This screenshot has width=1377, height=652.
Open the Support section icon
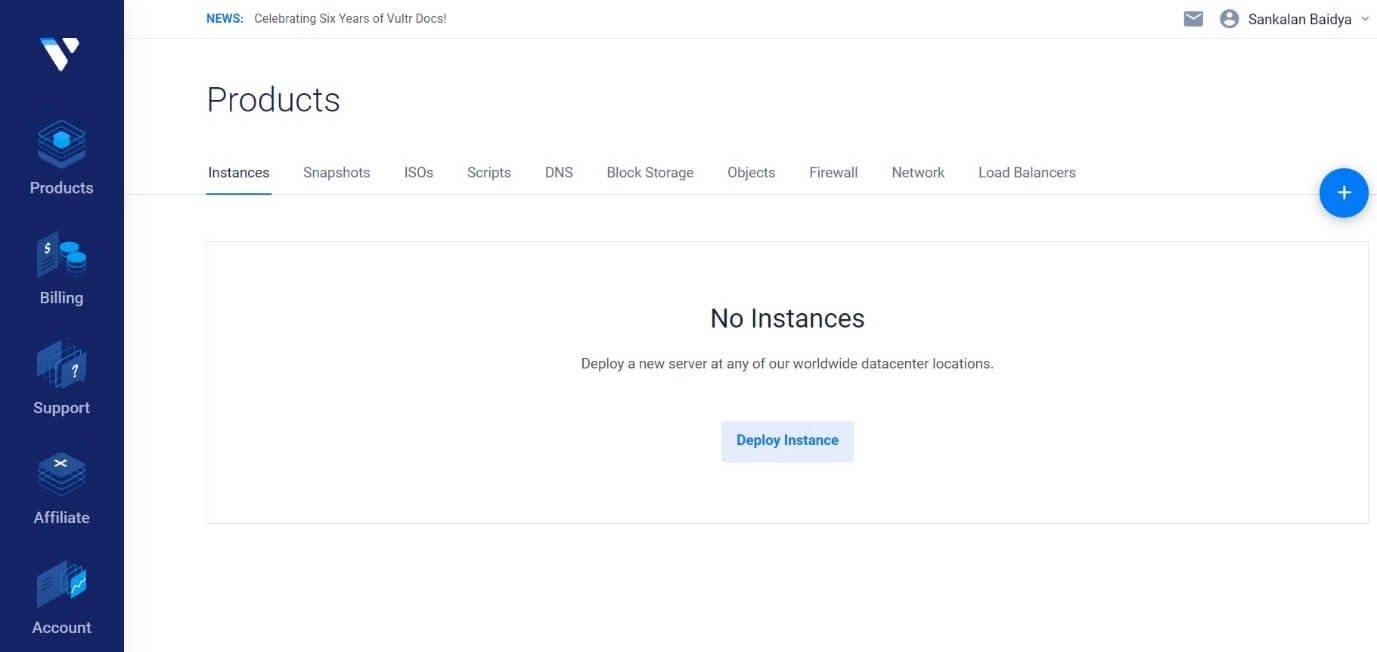click(61, 365)
